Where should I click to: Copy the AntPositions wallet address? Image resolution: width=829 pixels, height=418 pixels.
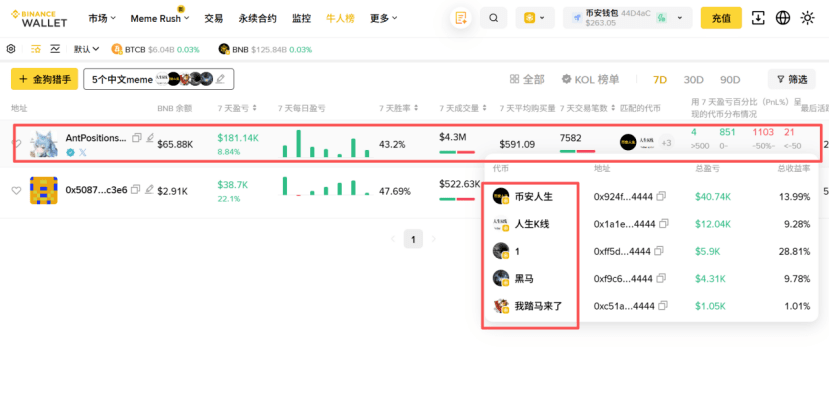[x=137, y=138]
